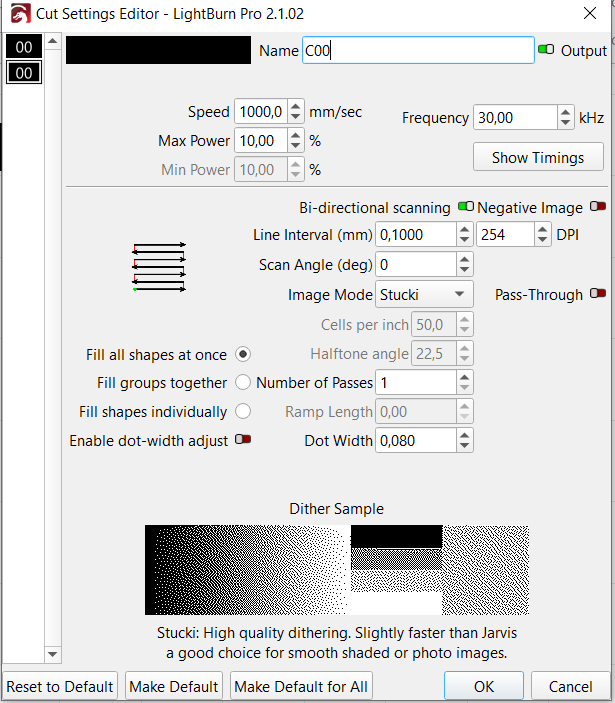
Task: Select the first 00 layer entry
Action: [x=24, y=47]
